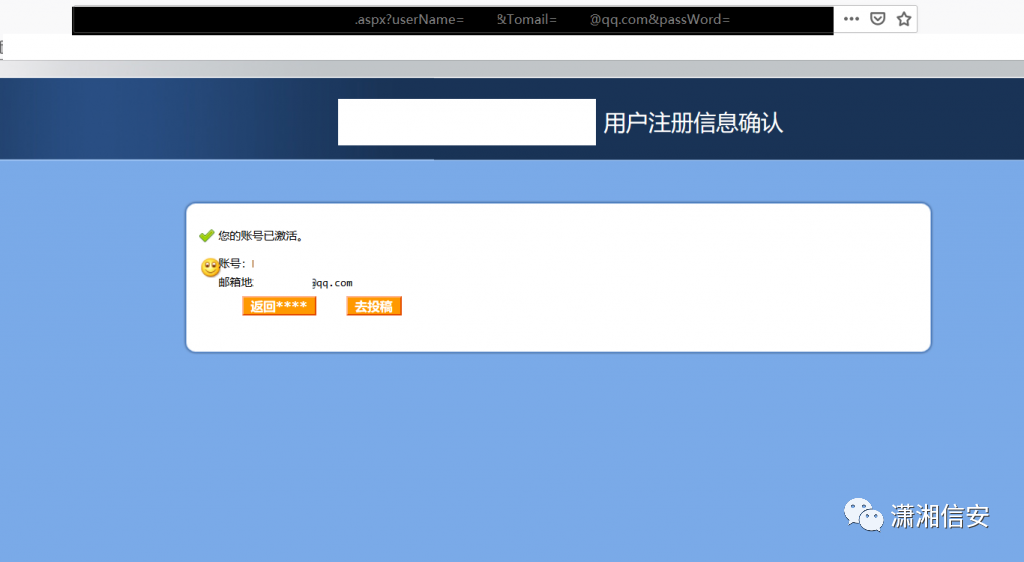Click the @qq.com email address text

(x=332, y=283)
